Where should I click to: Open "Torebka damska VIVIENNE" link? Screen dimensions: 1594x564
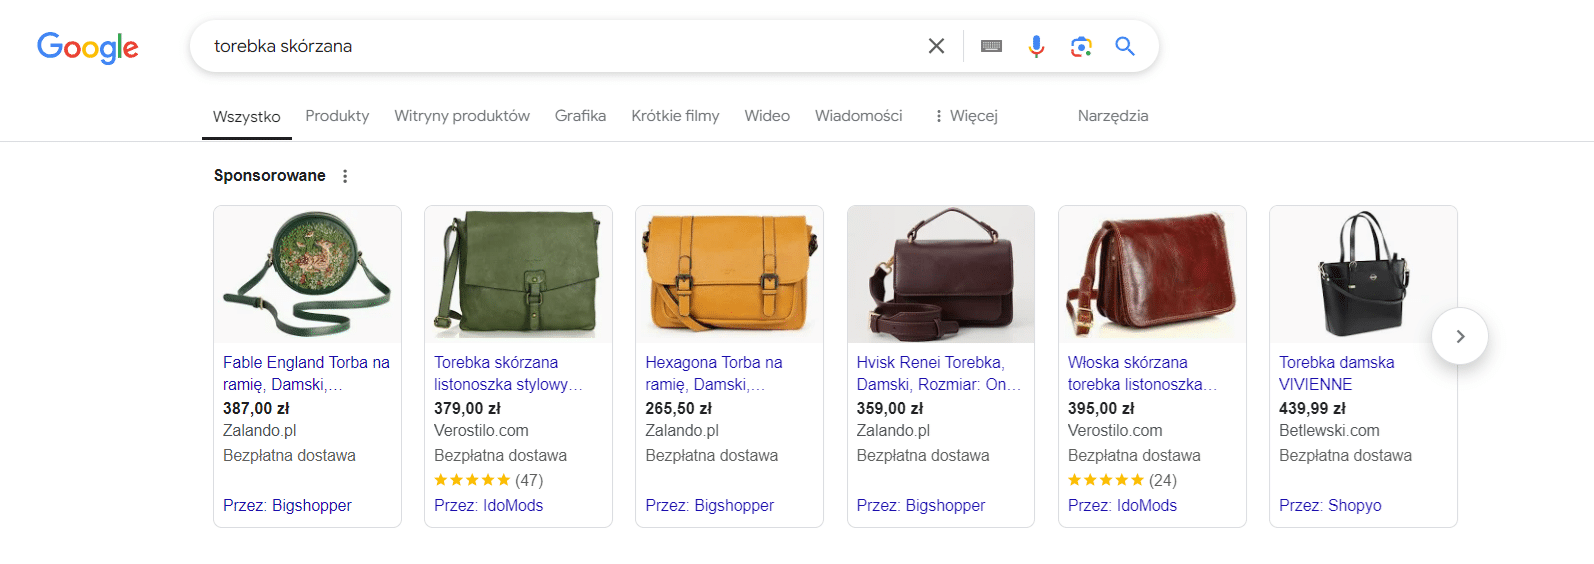(1337, 373)
